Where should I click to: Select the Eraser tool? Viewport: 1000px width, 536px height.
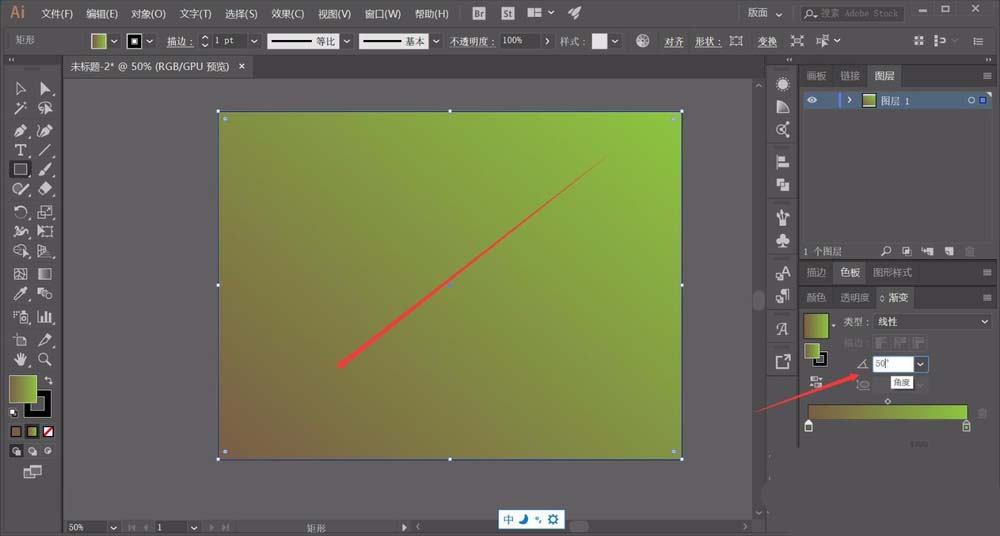[45, 189]
